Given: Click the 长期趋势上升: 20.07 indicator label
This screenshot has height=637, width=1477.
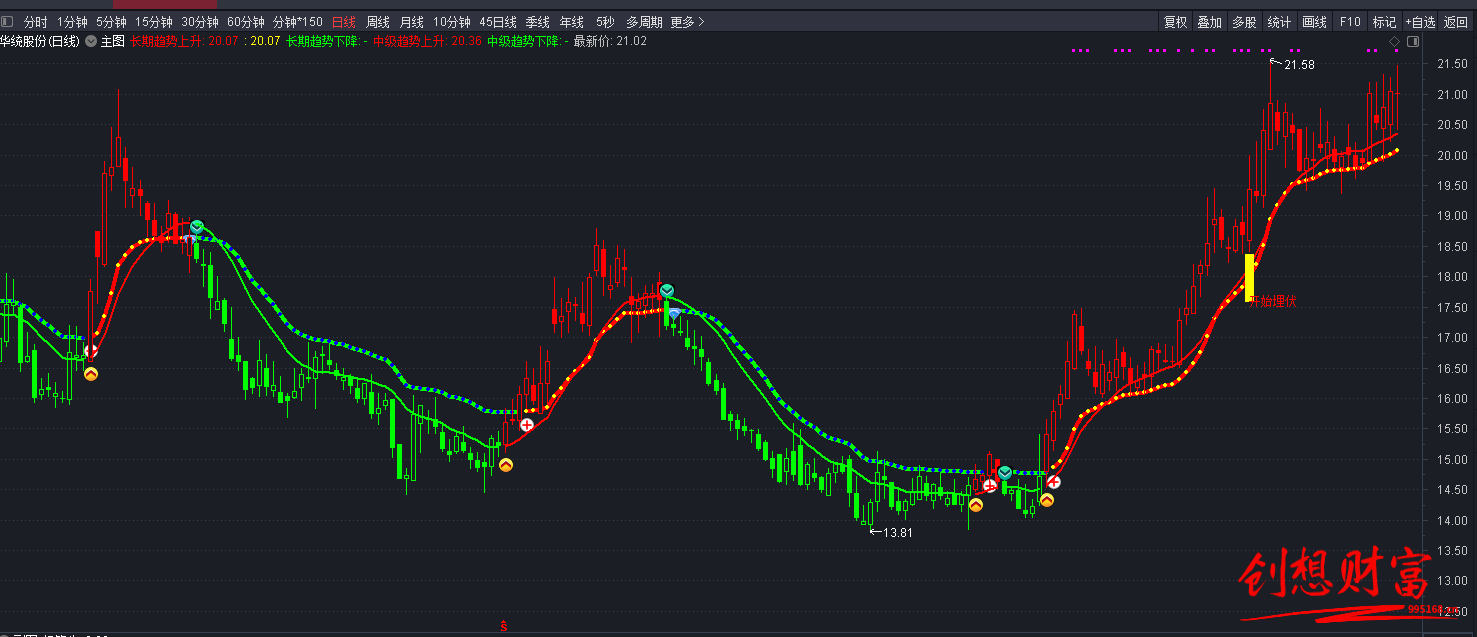Looking at the screenshot, I should tap(185, 41).
